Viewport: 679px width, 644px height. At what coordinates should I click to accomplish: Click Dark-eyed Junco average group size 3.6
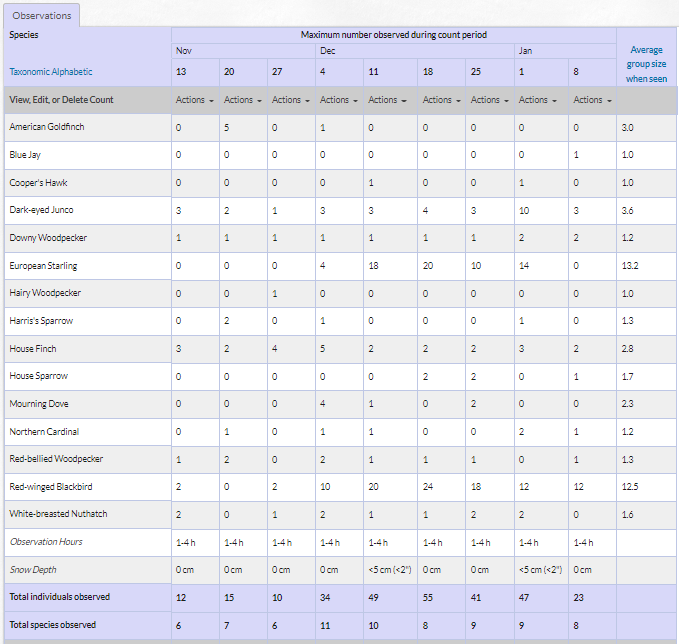click(627, 211)
